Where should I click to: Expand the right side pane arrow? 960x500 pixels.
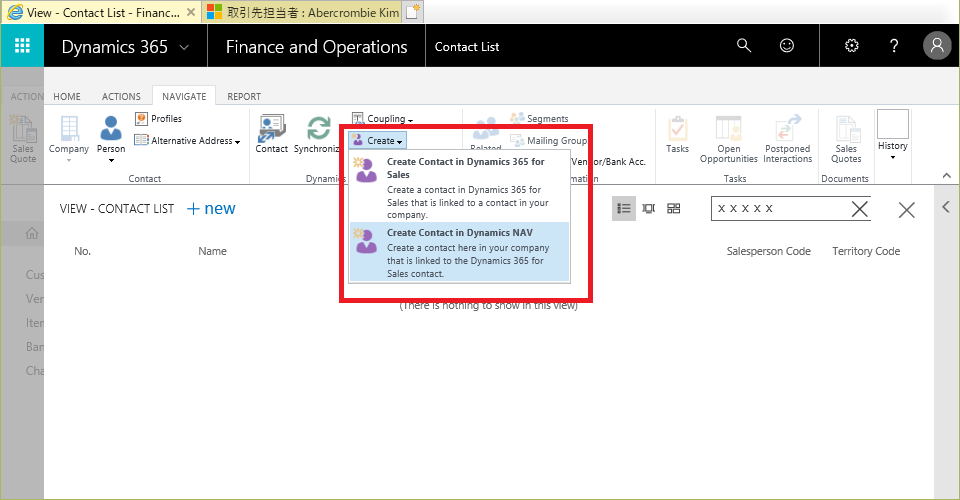[x=946, y=207]
